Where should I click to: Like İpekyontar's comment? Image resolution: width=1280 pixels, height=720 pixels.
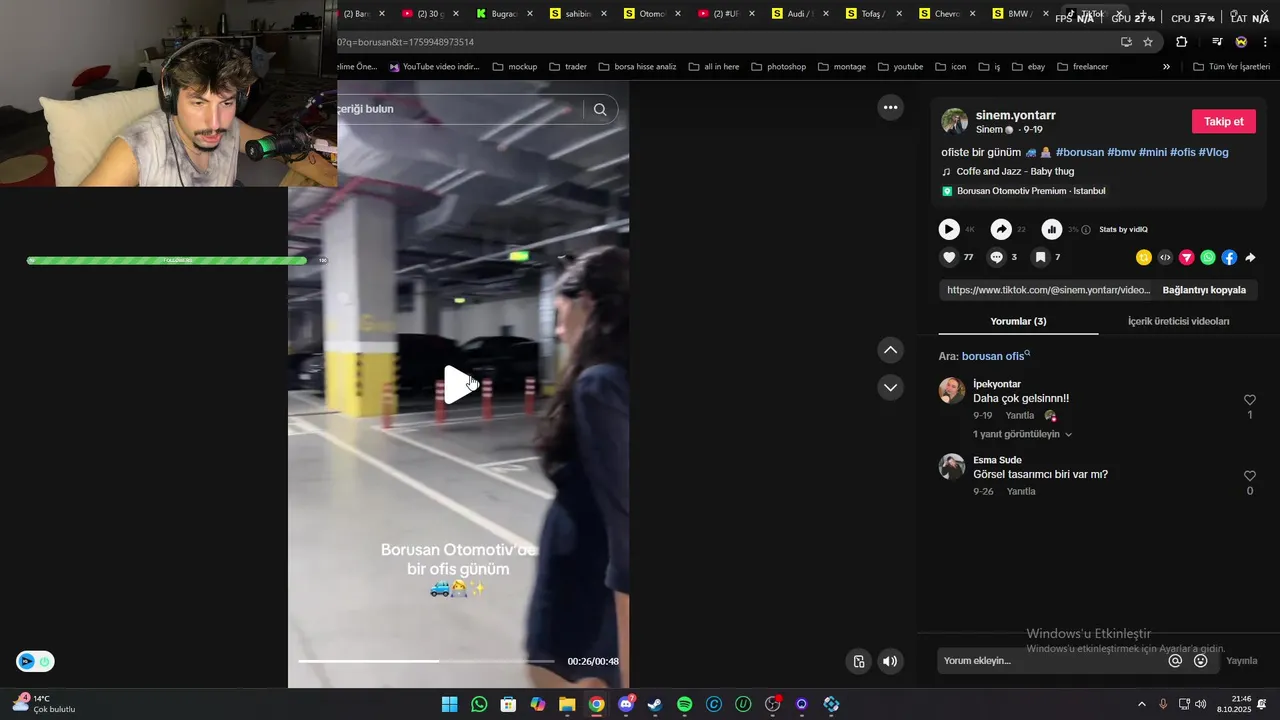[1249, 400]
